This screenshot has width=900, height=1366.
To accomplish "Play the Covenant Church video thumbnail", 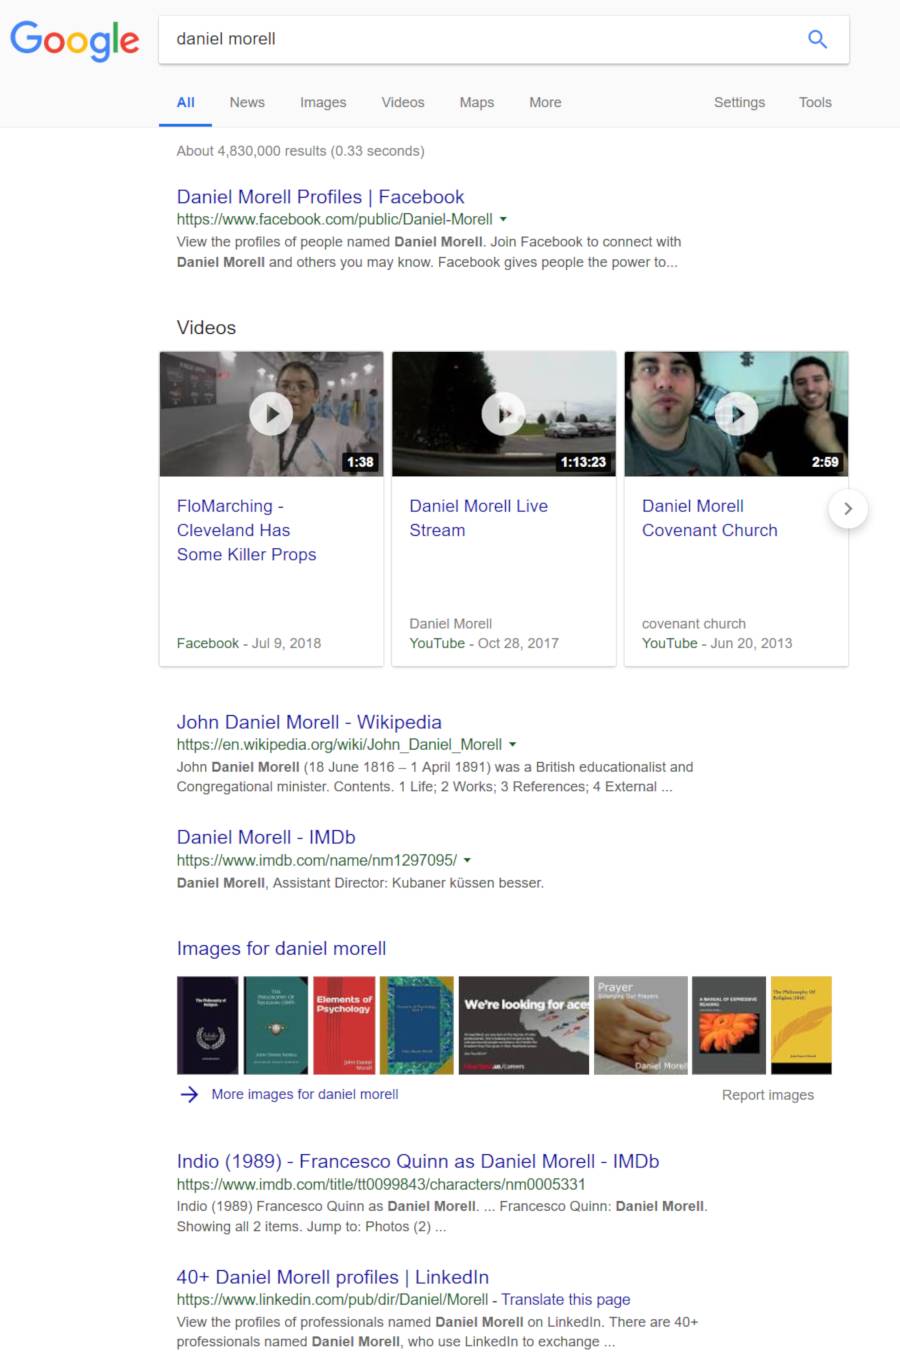I will (736, 413).
